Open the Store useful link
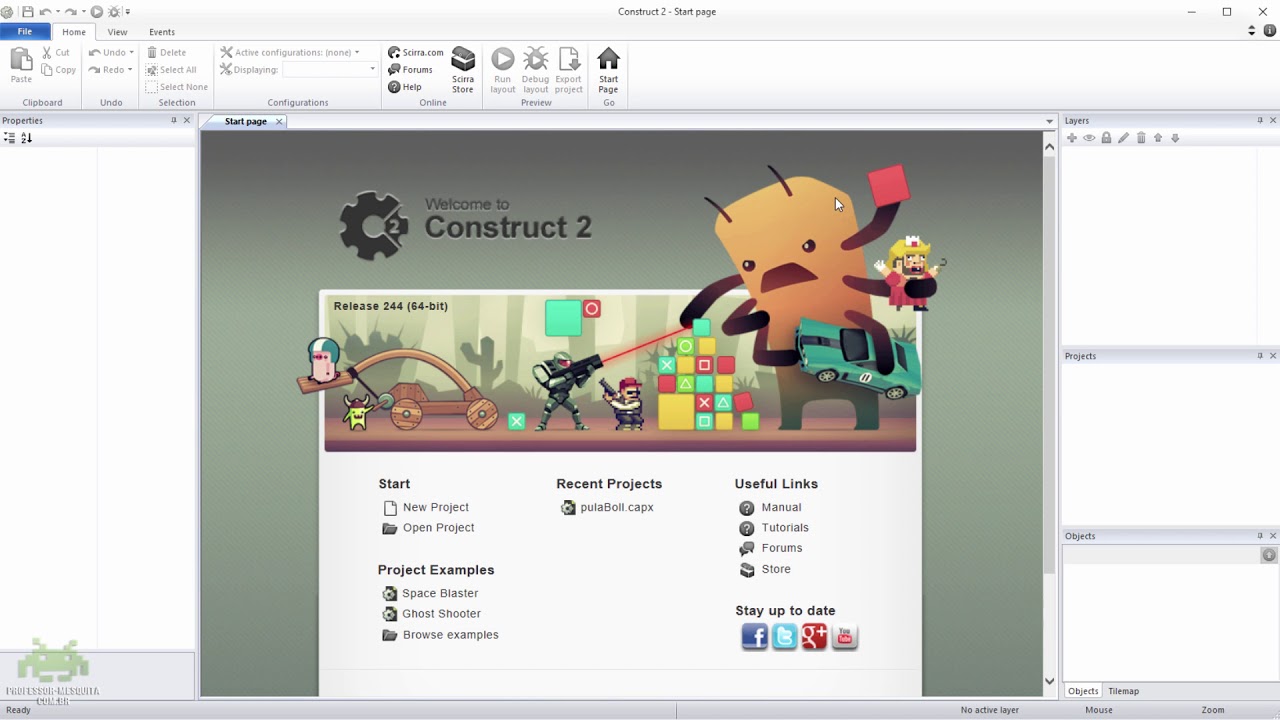Screen dimensions: 1280x720 776,569
